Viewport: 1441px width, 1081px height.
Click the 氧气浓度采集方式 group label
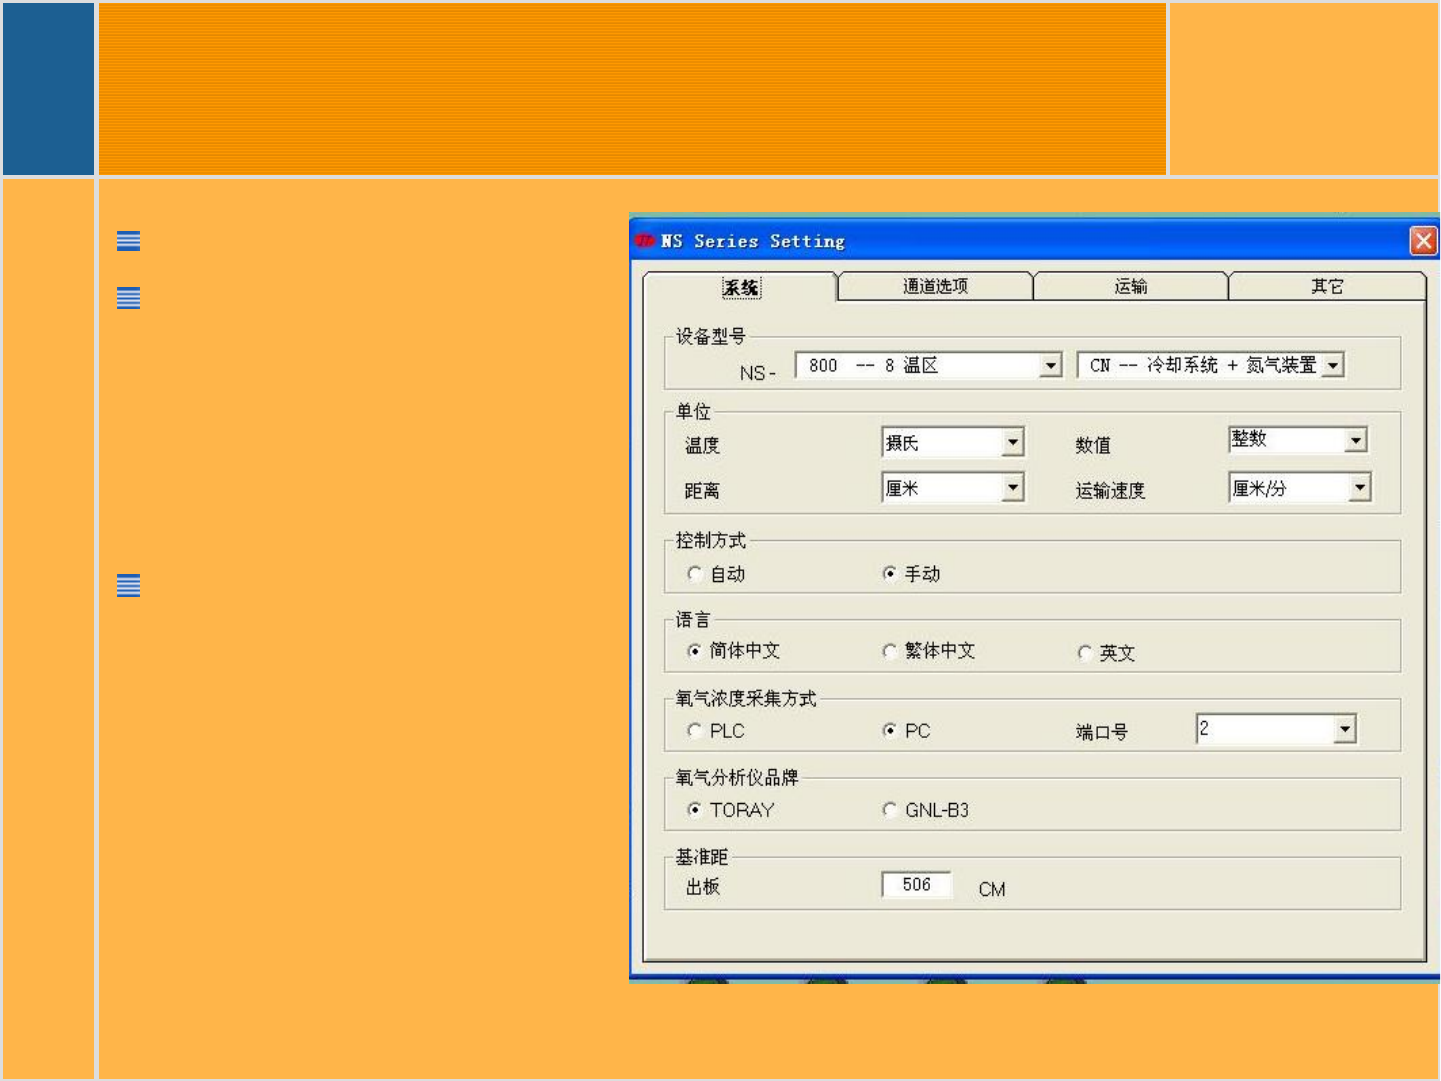[745, 698]
